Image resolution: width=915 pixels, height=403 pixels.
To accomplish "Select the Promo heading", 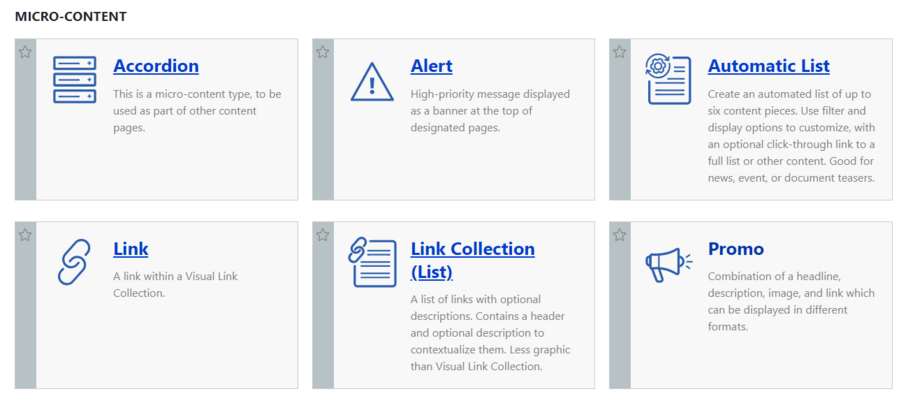I will [736, 249].
